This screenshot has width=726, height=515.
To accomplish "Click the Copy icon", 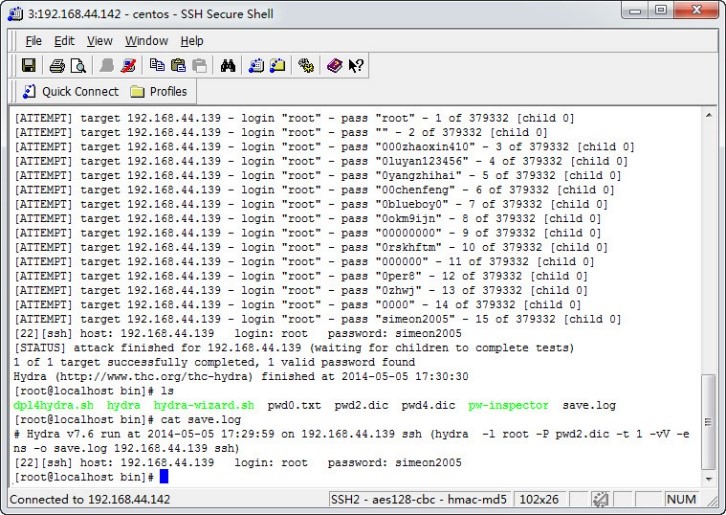I will coord(157,65).
